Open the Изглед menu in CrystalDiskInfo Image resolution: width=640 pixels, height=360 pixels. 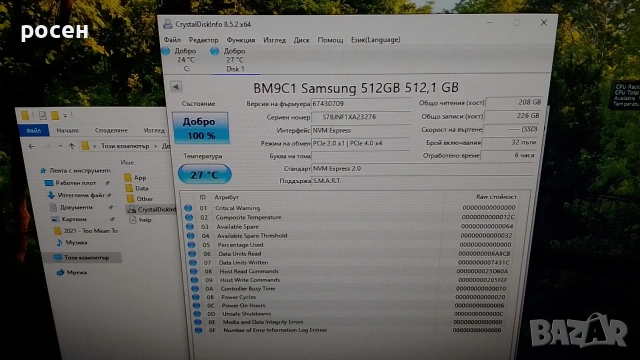coord(274,40)
